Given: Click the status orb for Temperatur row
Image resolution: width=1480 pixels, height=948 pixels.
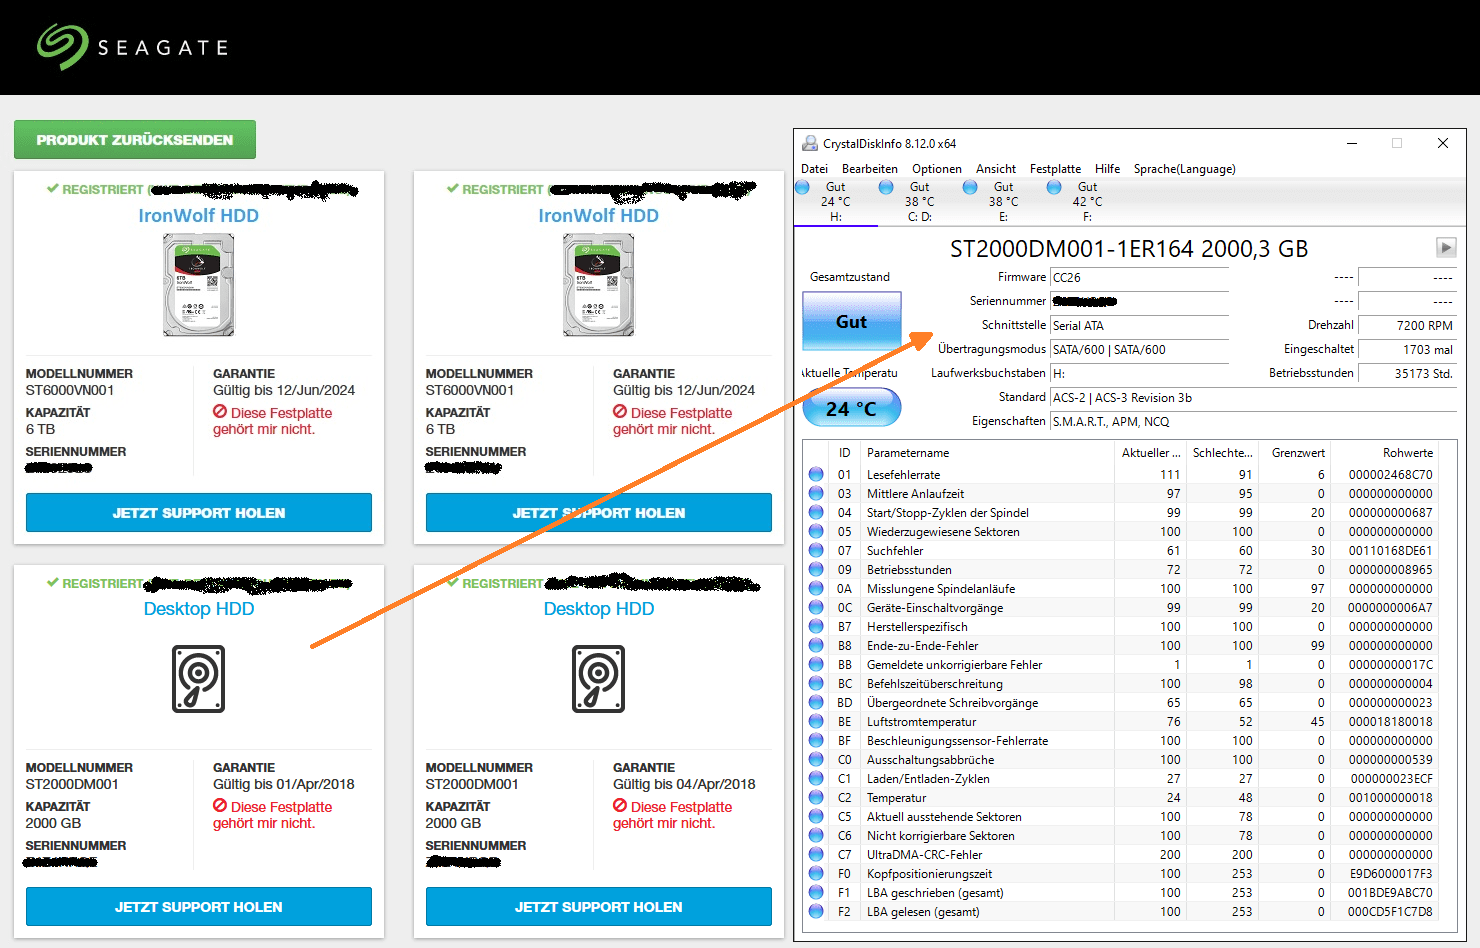Looking at the screenshot, I should [816, 798].
